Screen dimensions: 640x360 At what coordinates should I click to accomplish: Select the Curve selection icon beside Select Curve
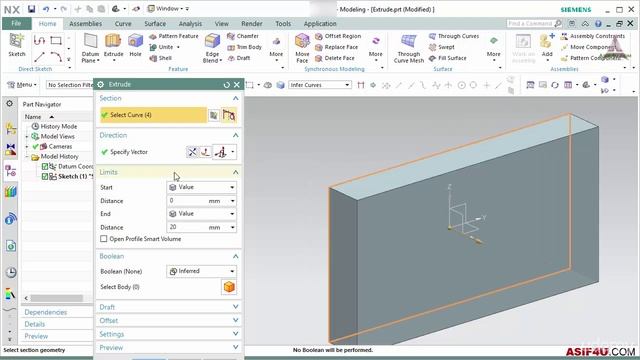229,115
